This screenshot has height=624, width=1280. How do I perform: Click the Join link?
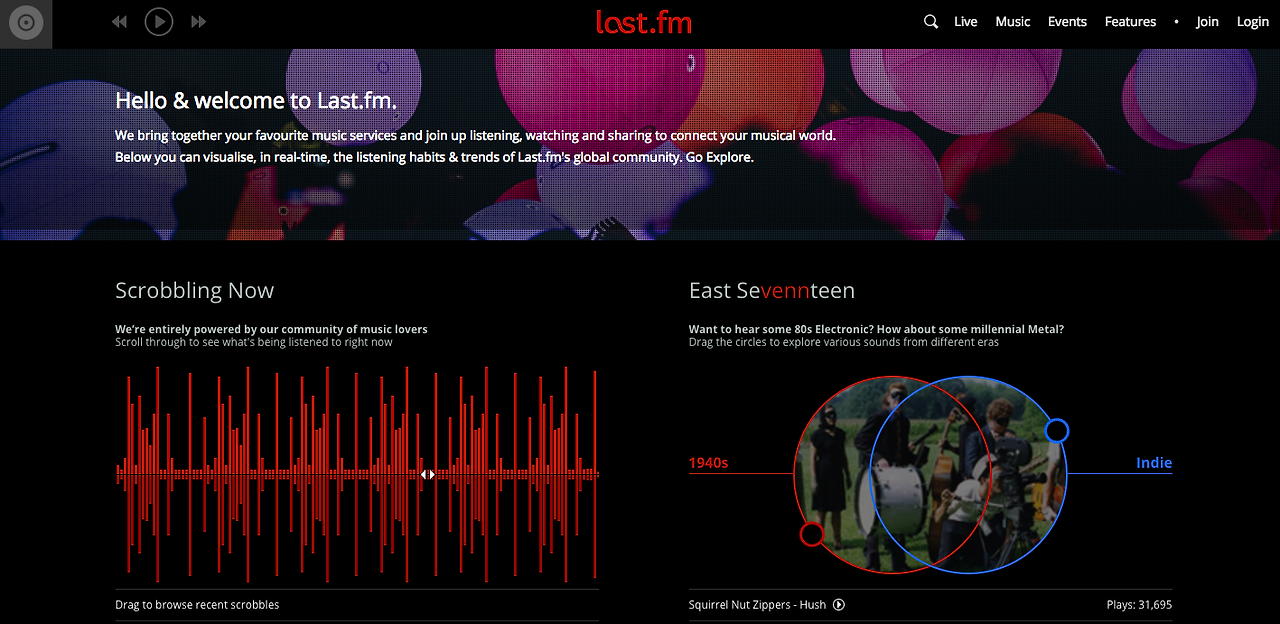click(1208, 22)
